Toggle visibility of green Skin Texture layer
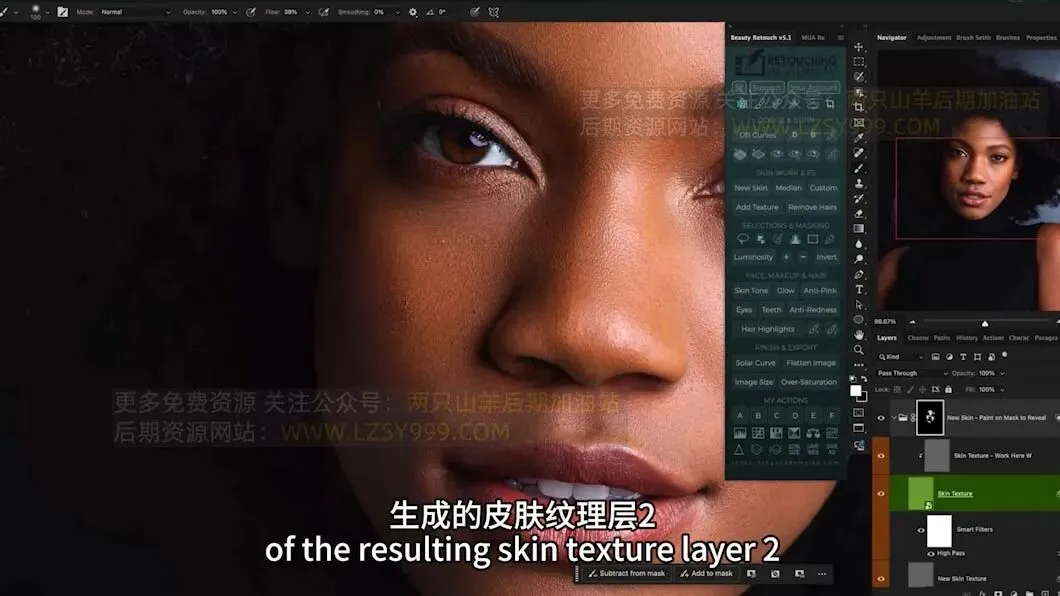The image size is (1060, 596). pos(881,494)
